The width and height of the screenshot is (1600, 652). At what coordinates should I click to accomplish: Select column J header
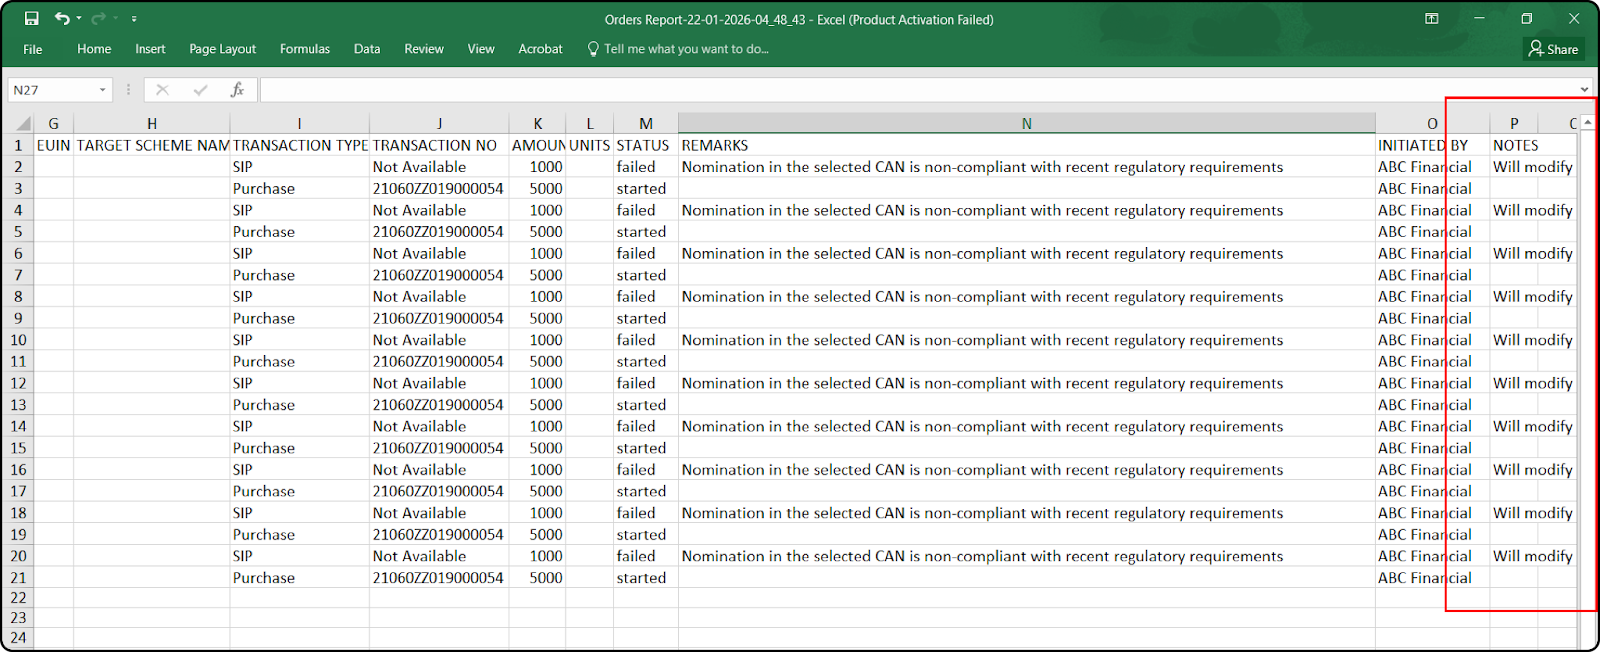click(x=439, y=124)
